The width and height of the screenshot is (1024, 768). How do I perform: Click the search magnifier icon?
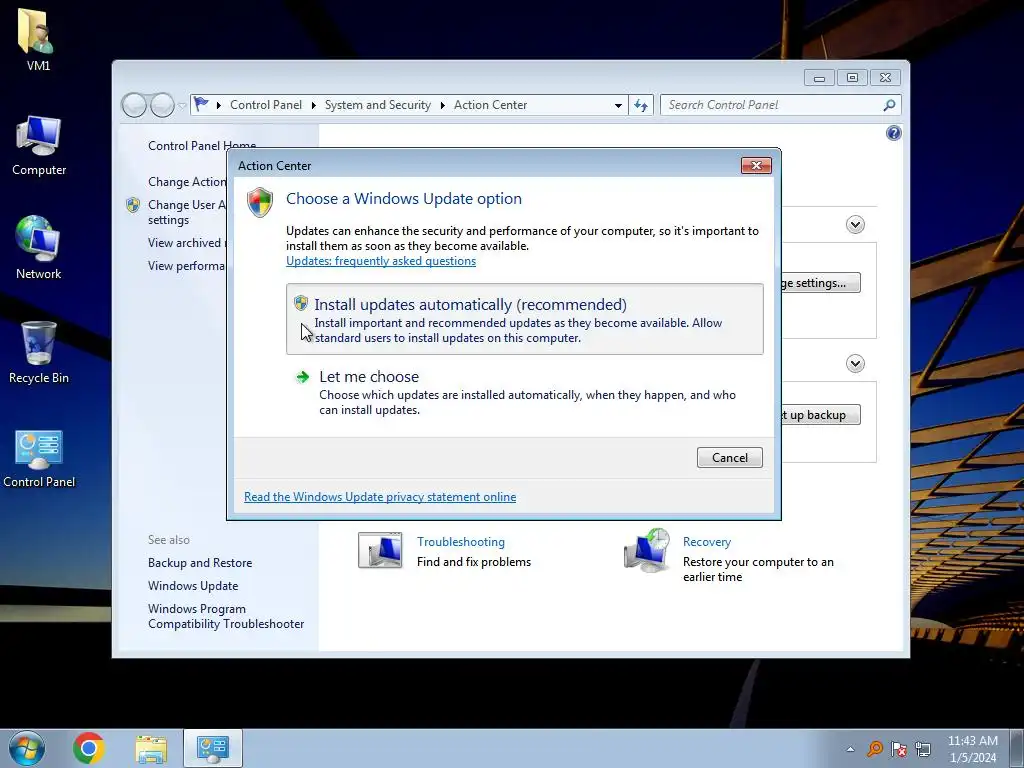pos(889,105)
